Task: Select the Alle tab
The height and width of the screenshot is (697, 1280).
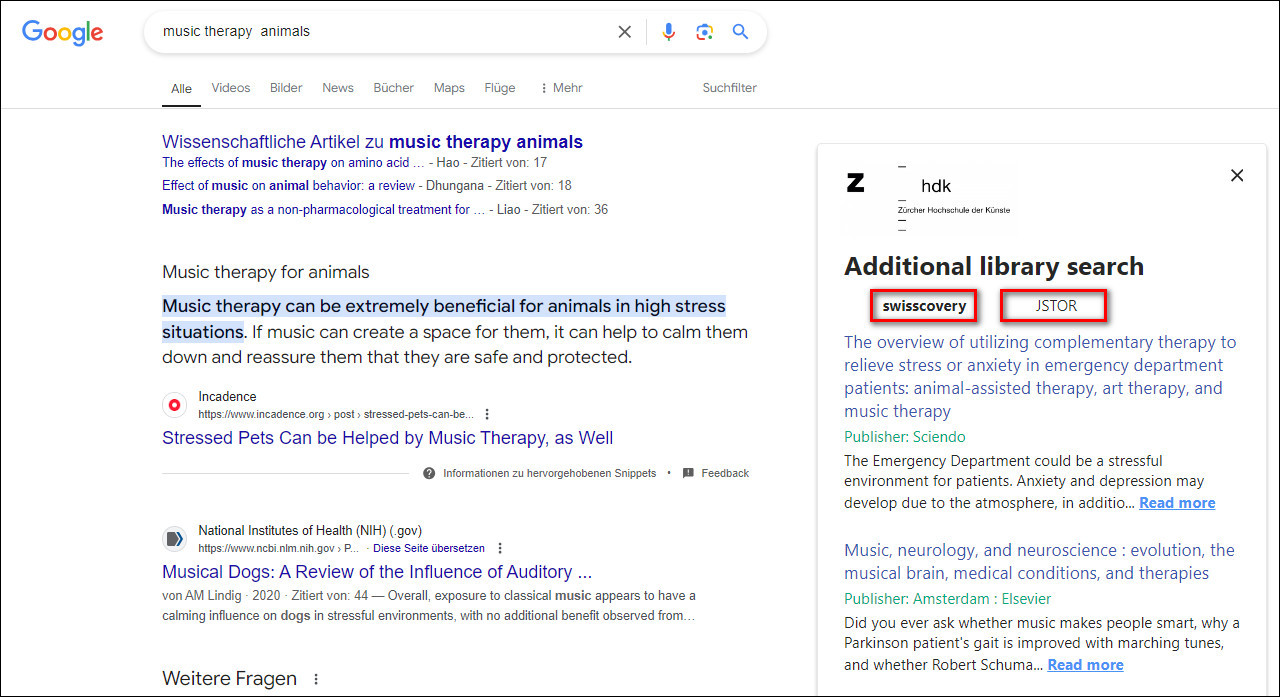Action: [181, 88]
